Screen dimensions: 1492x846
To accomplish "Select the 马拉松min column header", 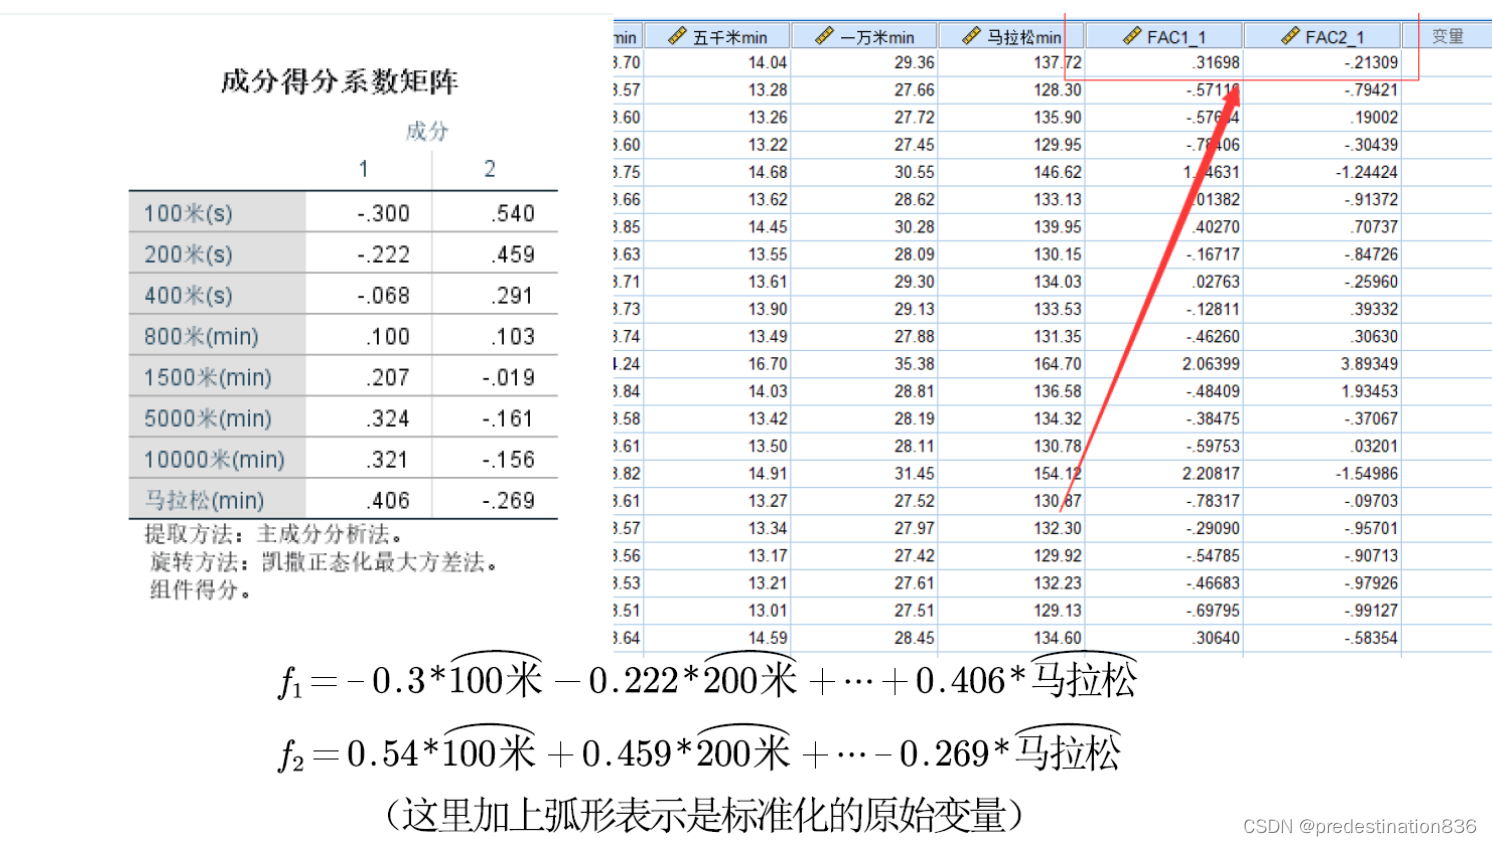I will 1011,37.
